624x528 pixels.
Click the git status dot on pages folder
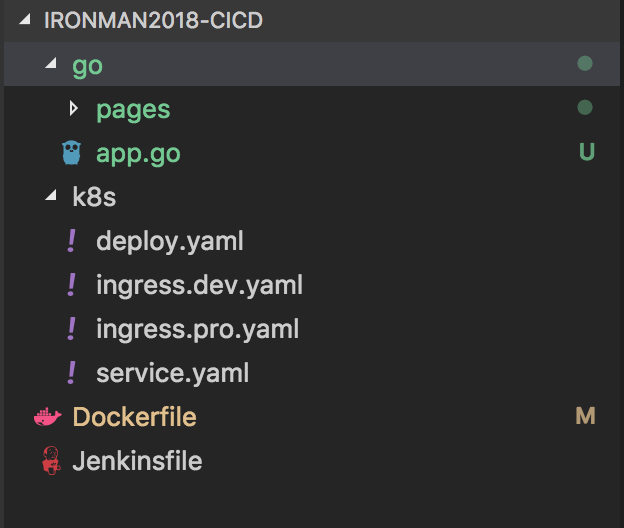pos(586,108)
